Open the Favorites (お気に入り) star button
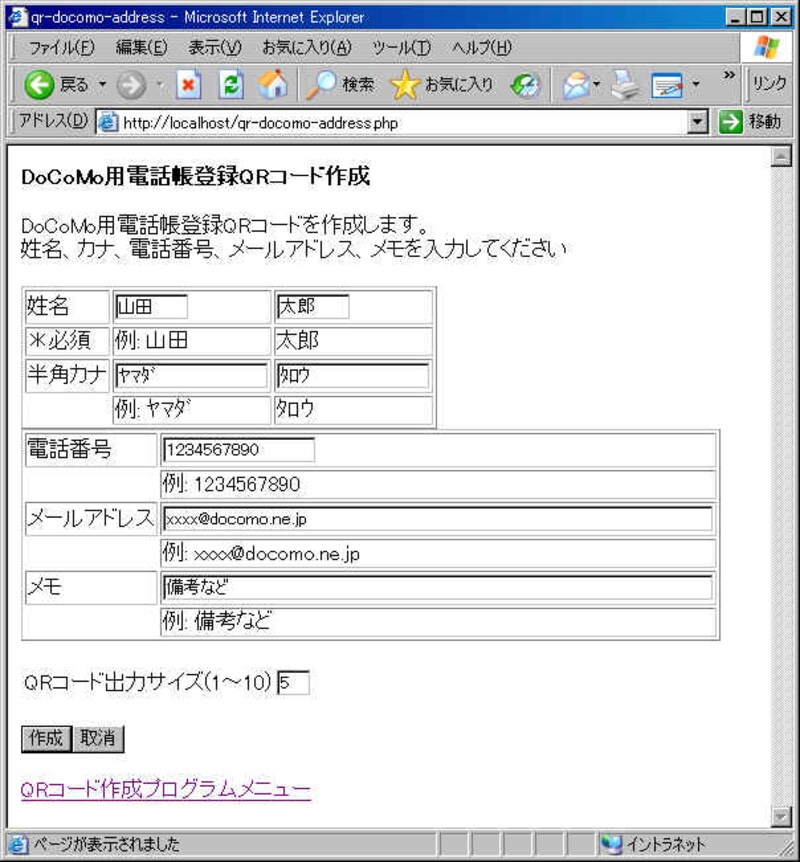The height and width of the screenshot is (862, 800). [442, 86]
